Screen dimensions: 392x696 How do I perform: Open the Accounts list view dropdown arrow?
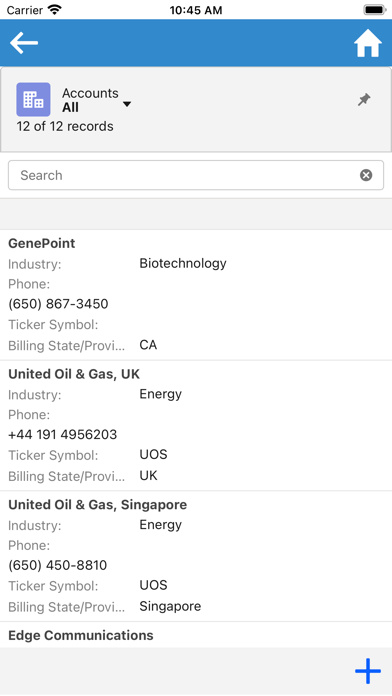127,104
